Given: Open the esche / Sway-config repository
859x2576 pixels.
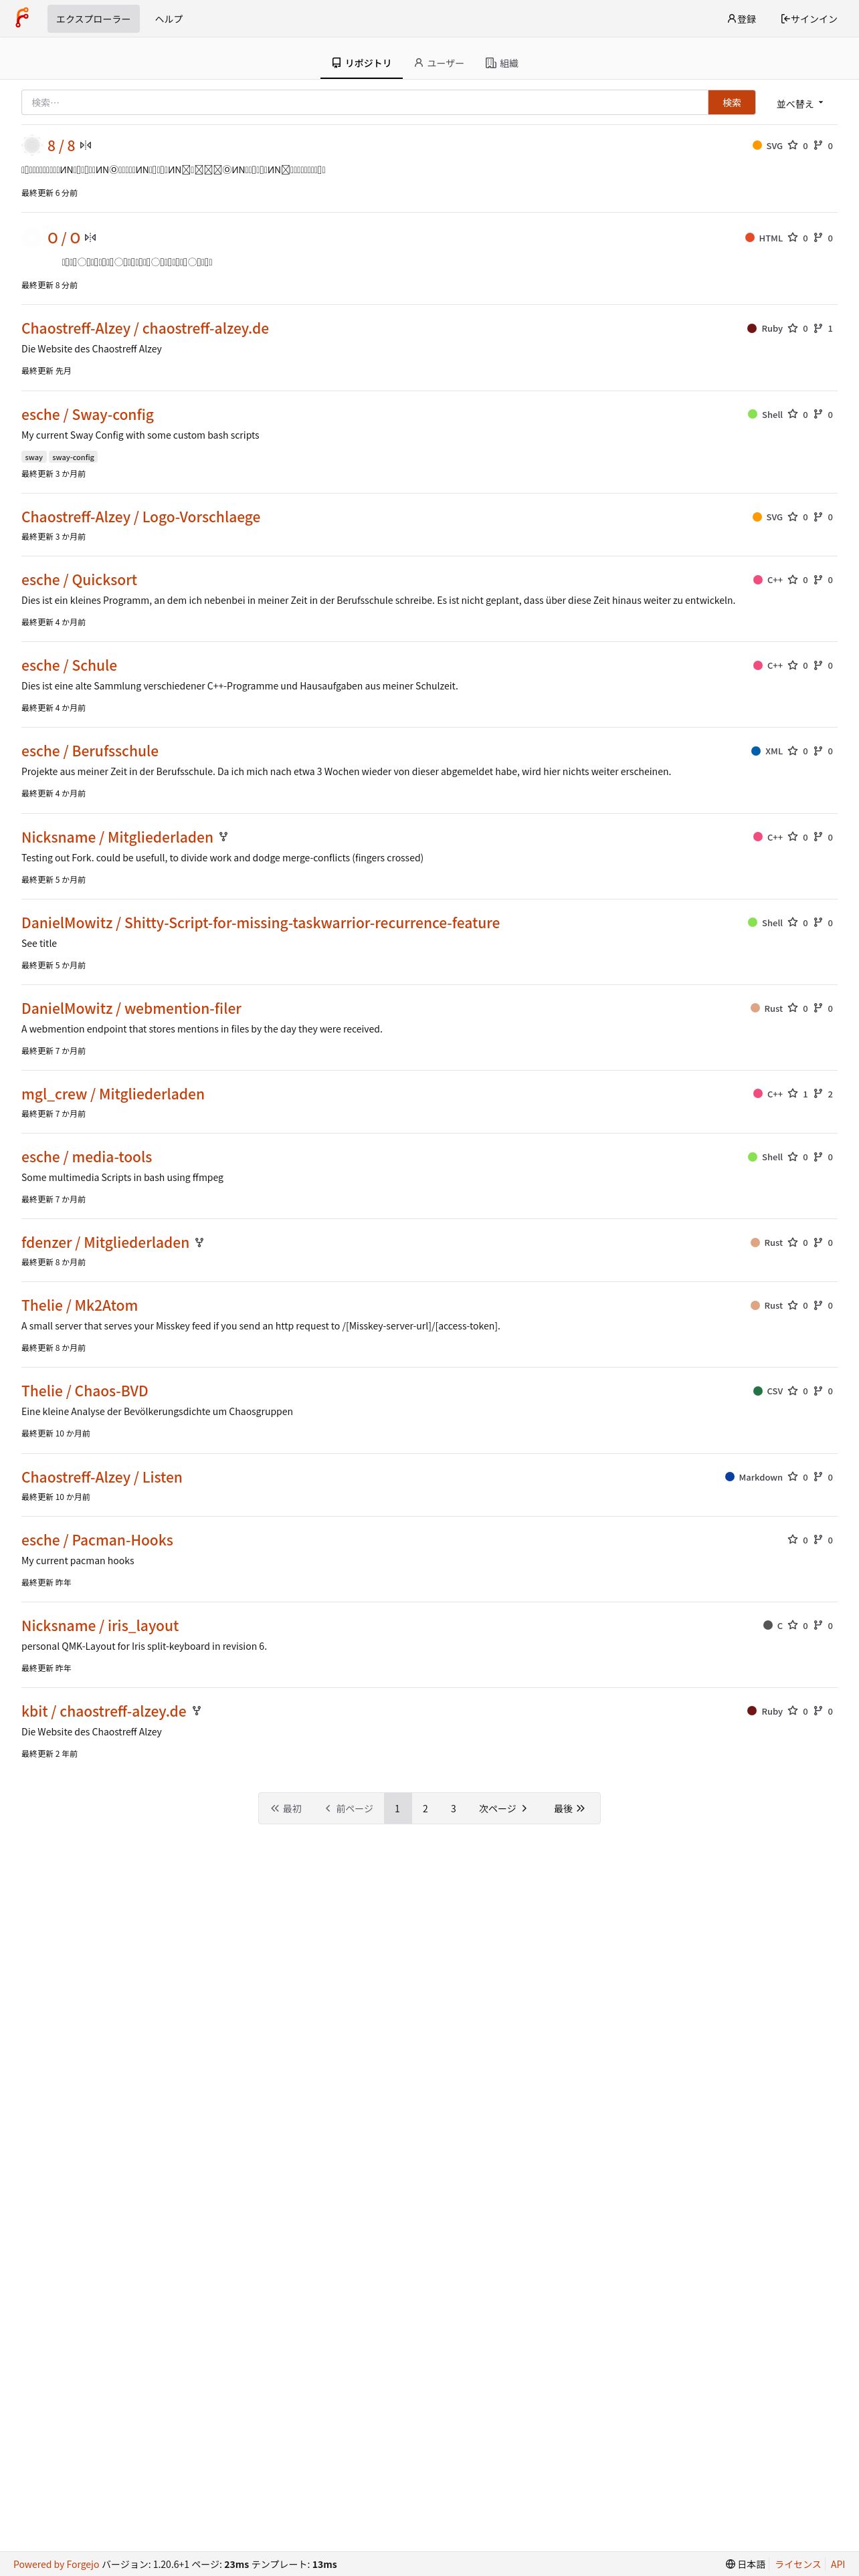Looking at the screenshot, I should pos(88,414).
